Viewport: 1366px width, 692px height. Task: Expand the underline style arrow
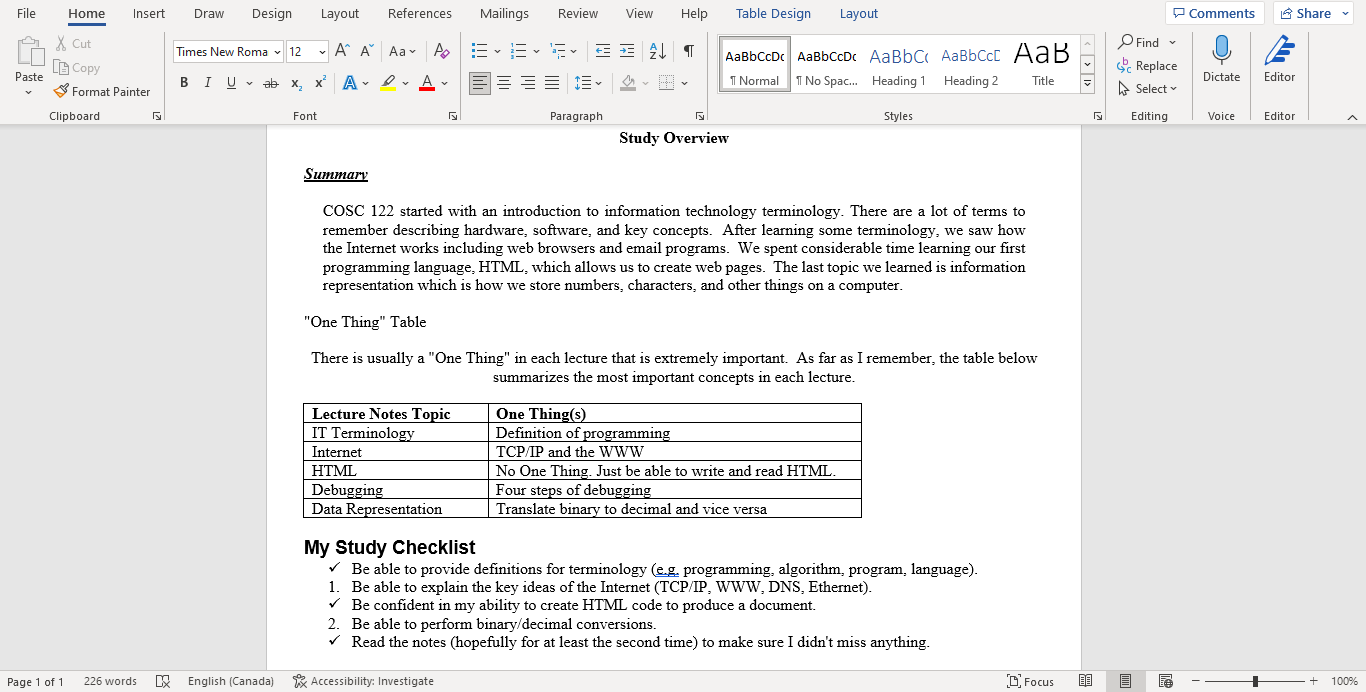tap(247, 83)
